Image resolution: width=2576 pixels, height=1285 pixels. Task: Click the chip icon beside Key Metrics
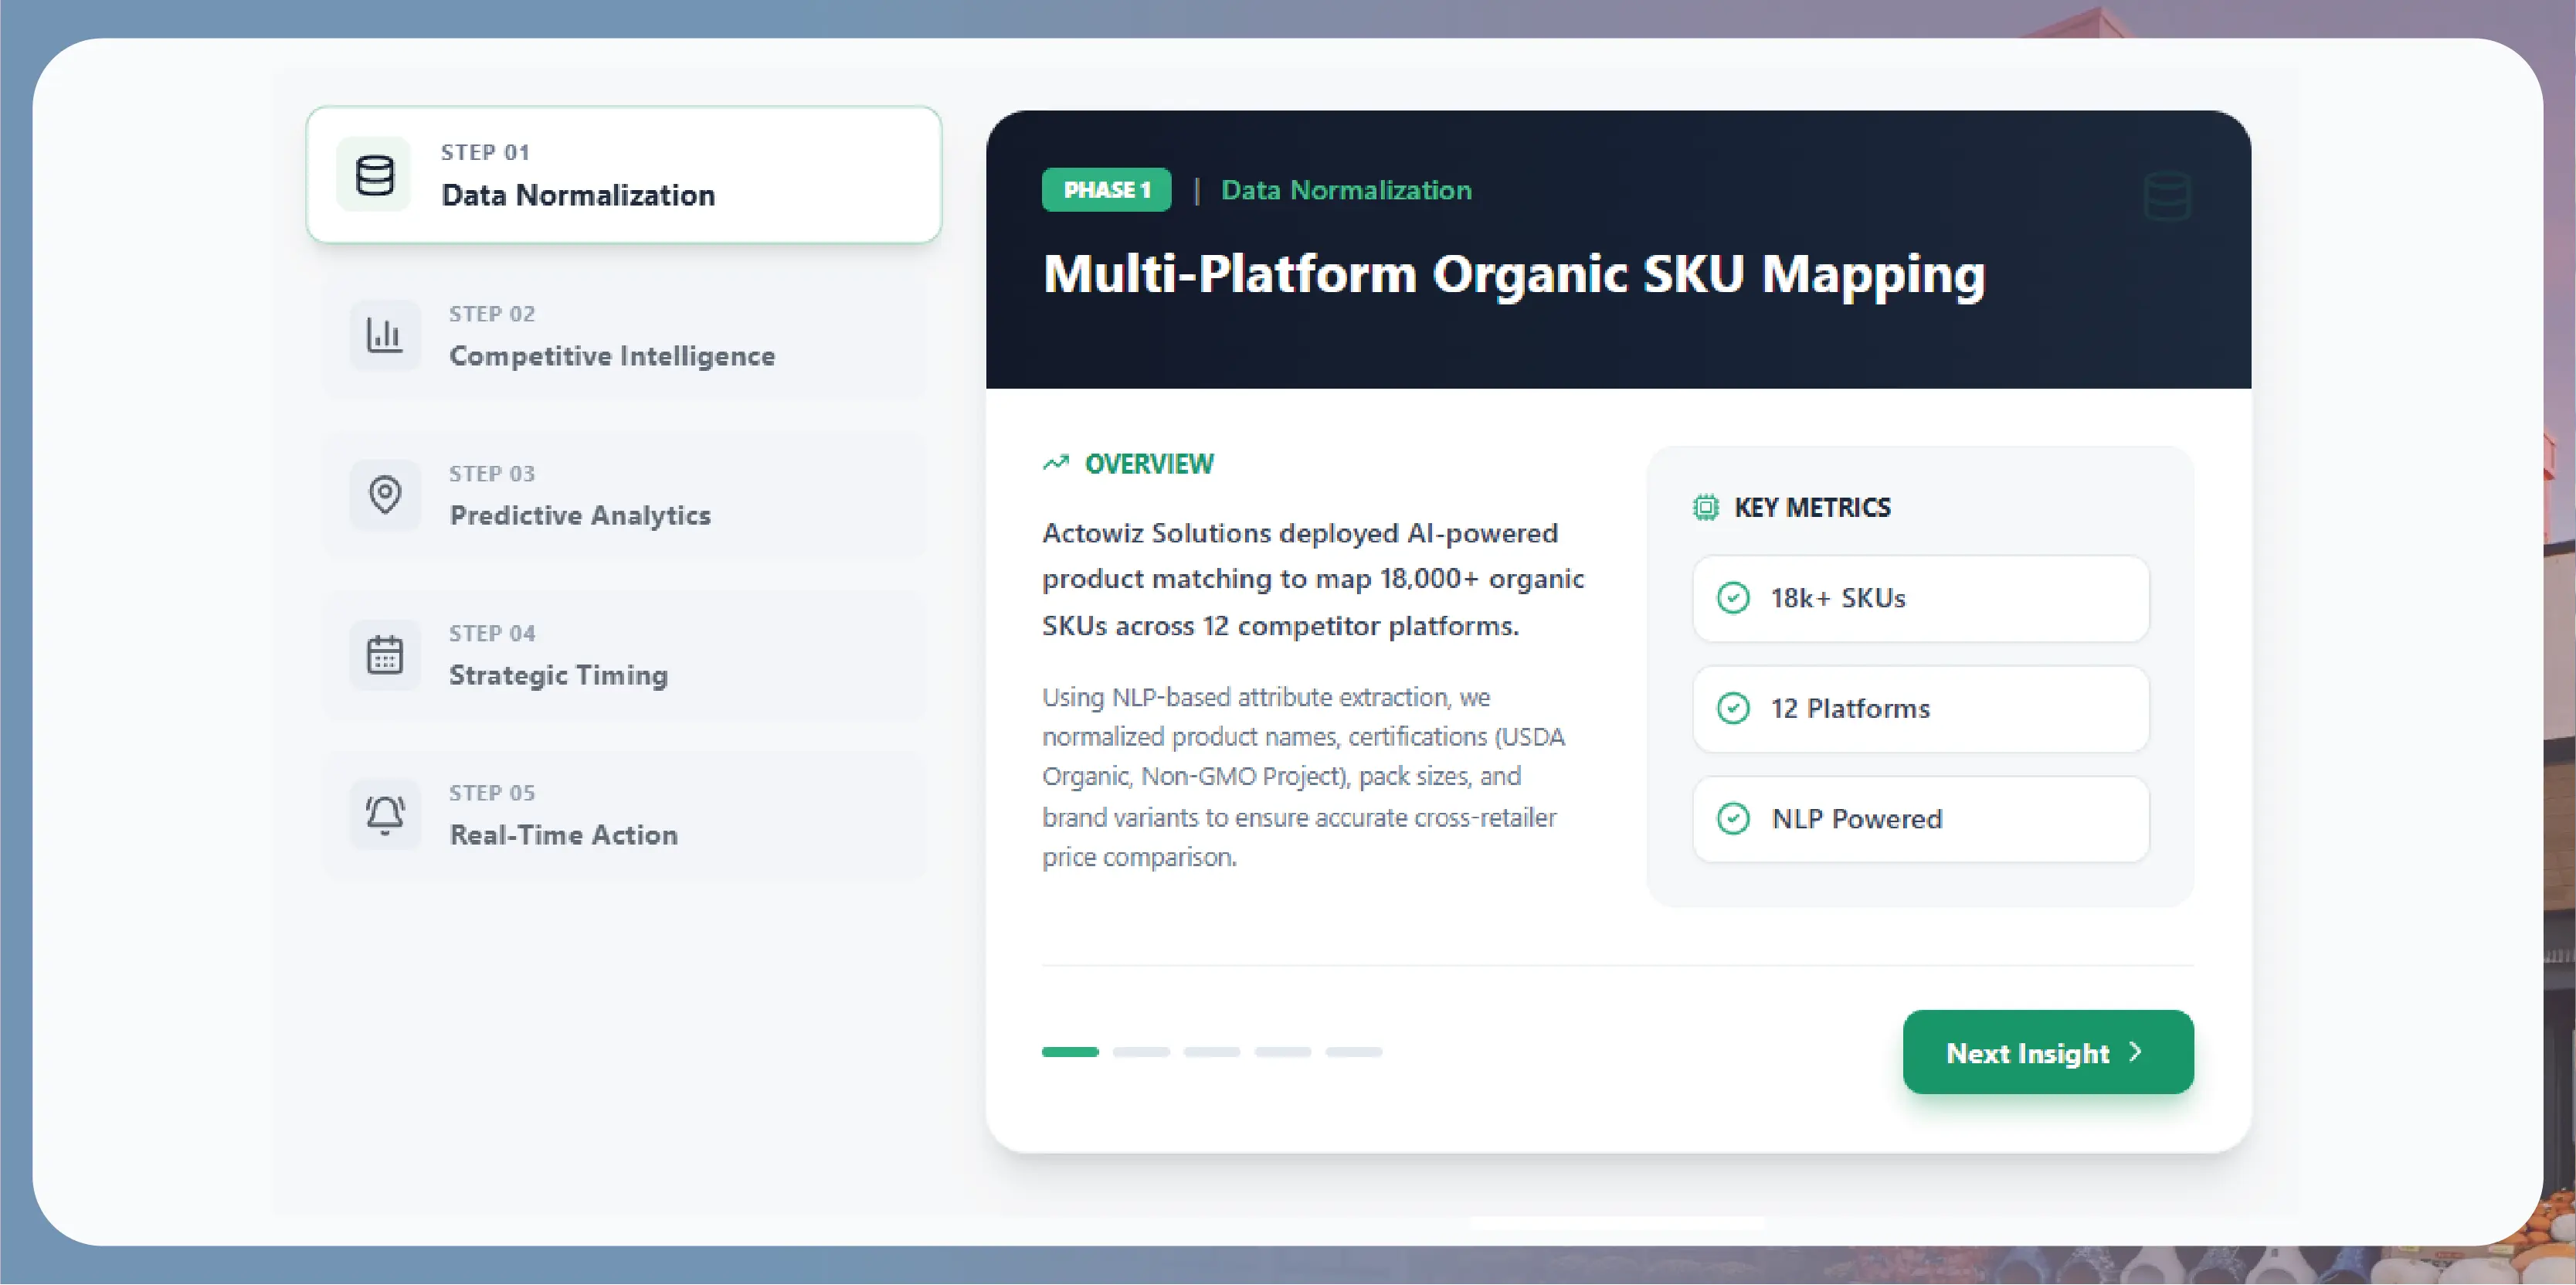1705,508
